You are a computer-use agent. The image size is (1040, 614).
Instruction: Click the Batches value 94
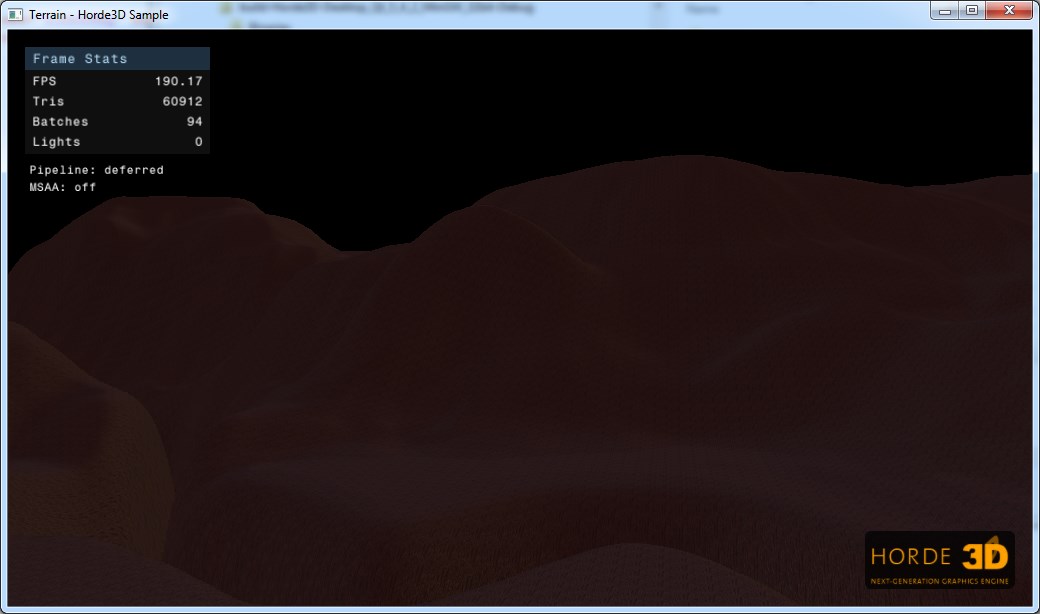tap(194, 121)
